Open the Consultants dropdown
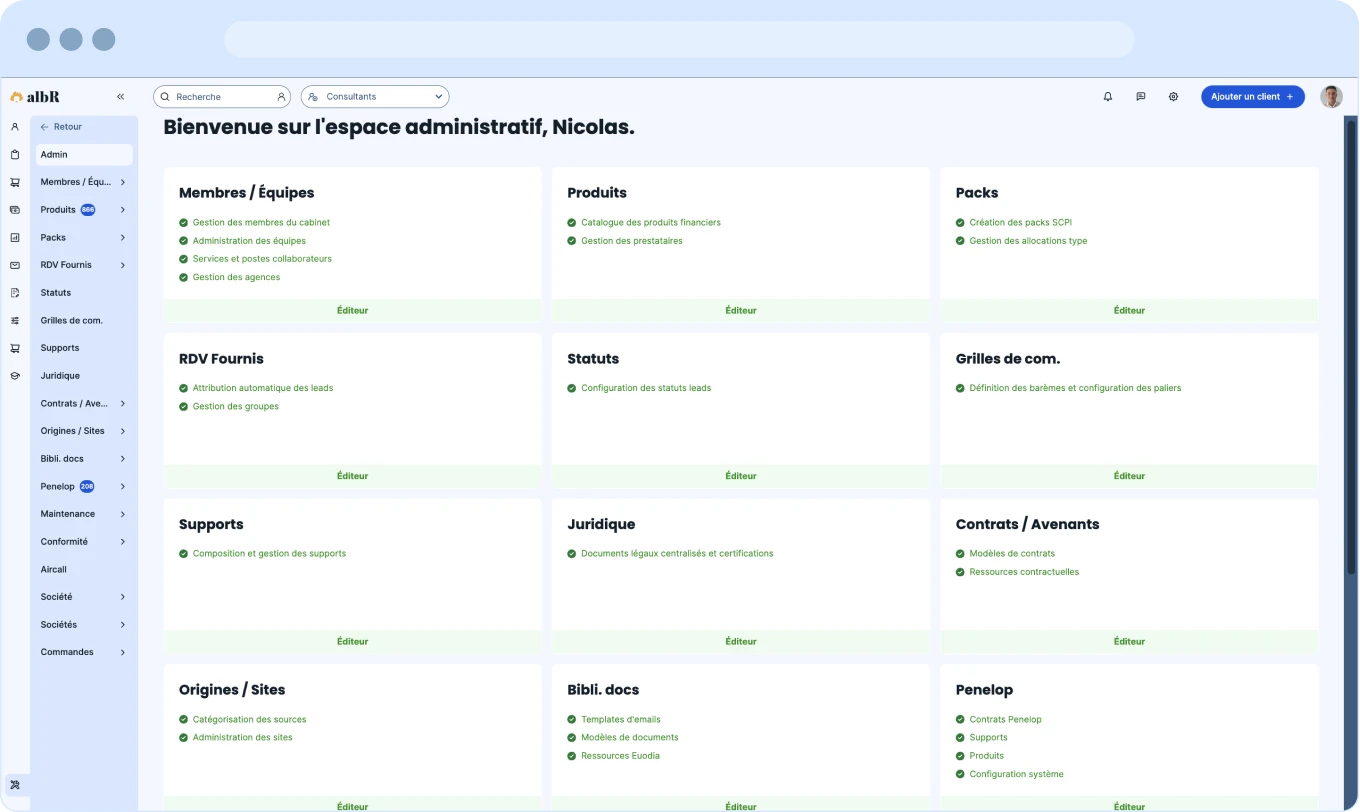1360x812 pixels. point(375,97)
